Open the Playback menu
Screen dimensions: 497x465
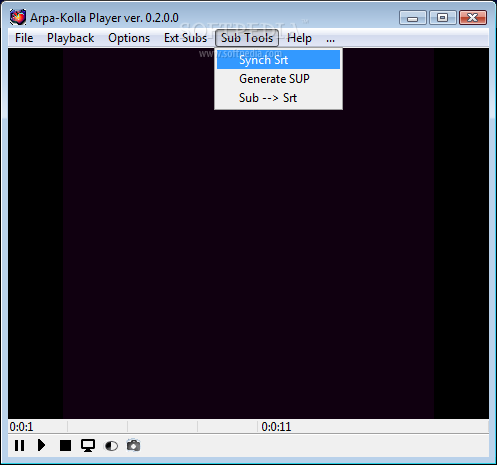coord(70,38)
